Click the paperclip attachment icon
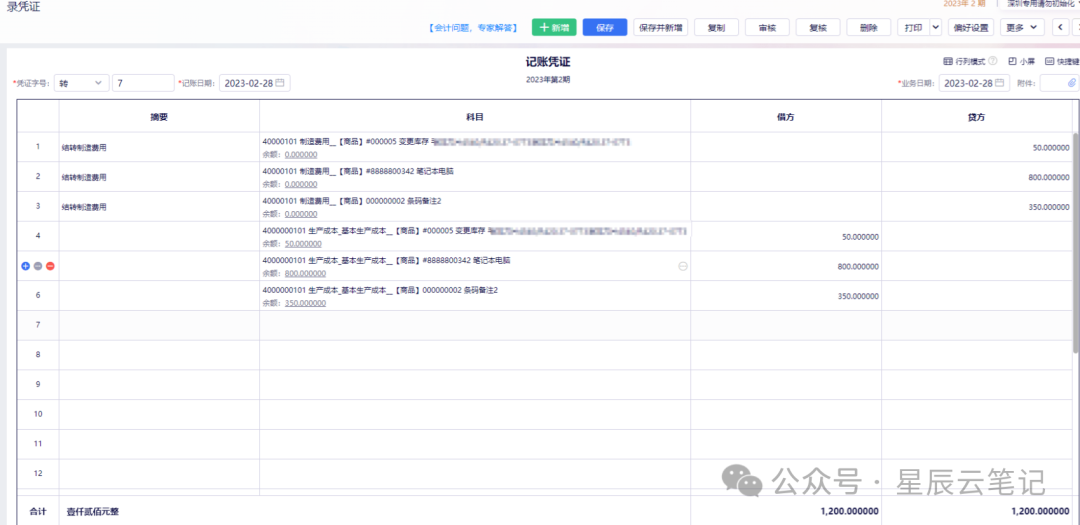Image resolution: width=1080 pixels, height=525 pixels. click(x=1072, y=83)
